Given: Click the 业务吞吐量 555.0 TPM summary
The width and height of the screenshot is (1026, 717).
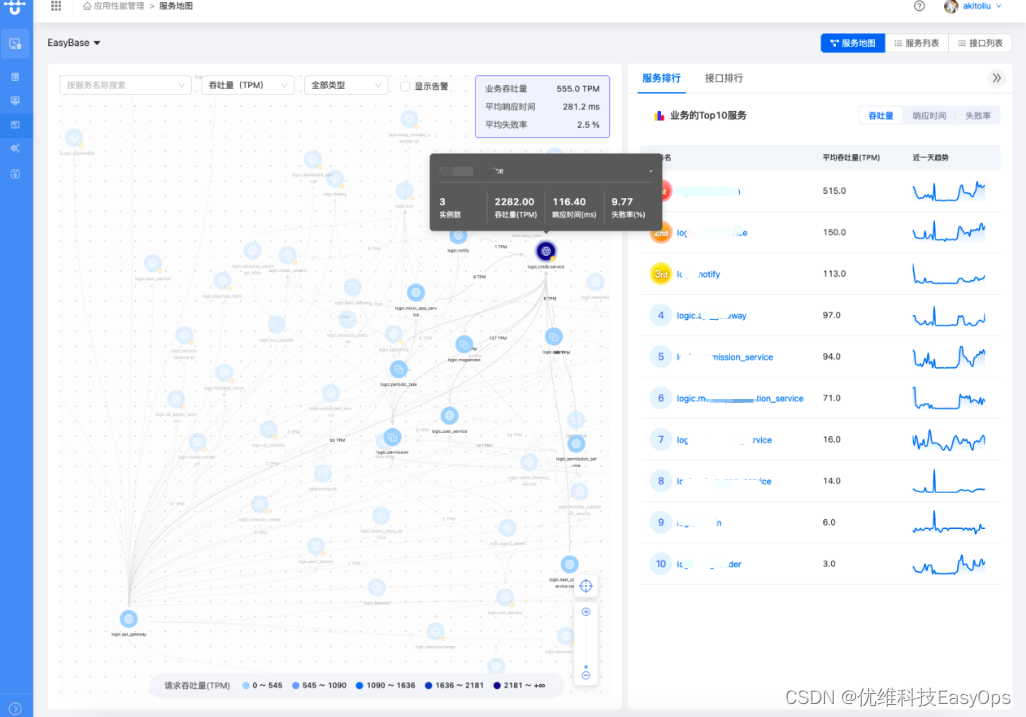Looking at the screenshot, I should point(542,88).
